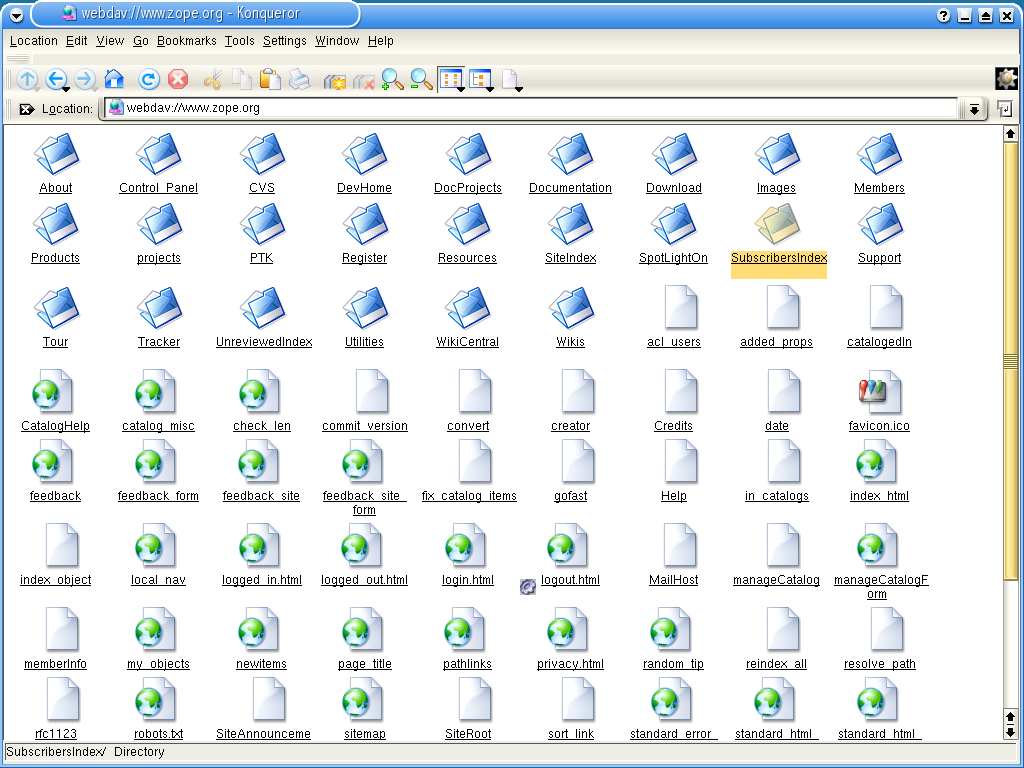Switch to Tree View mode

[481, 80]
